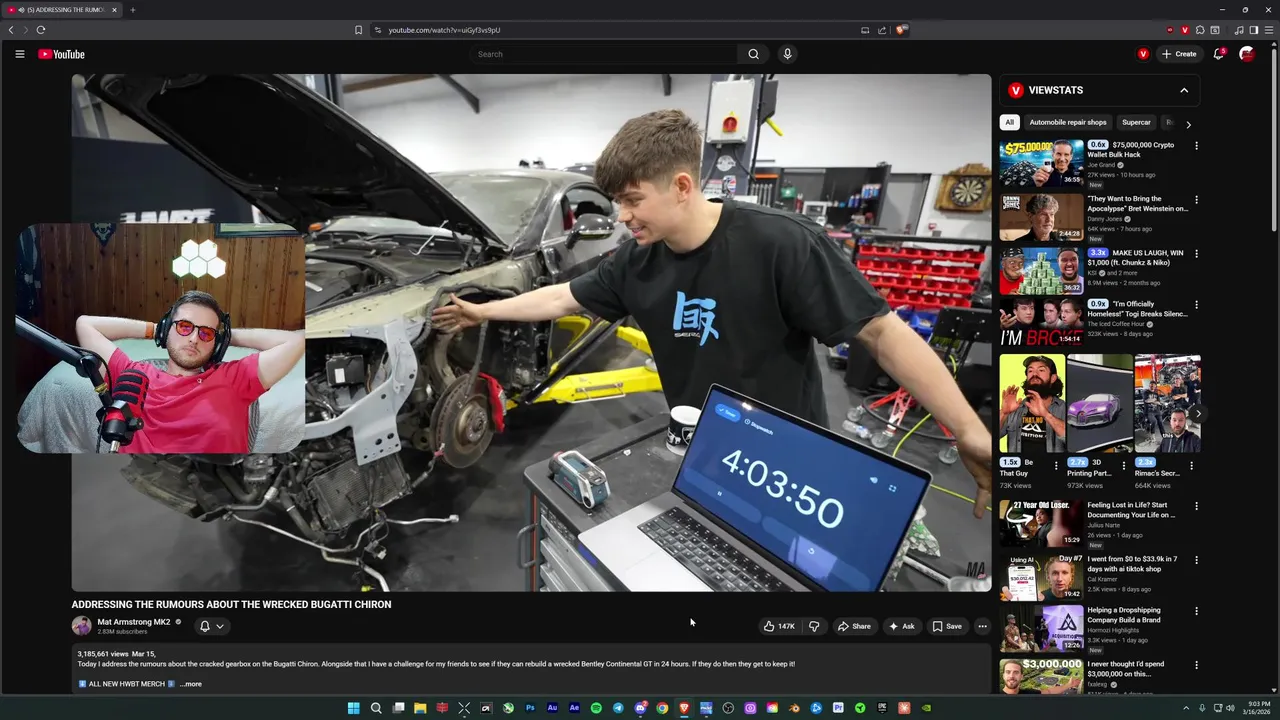Show next Shorts with the shelf arrow
This screenshot has width=1280, height=720.
(x=1197, y=413)
